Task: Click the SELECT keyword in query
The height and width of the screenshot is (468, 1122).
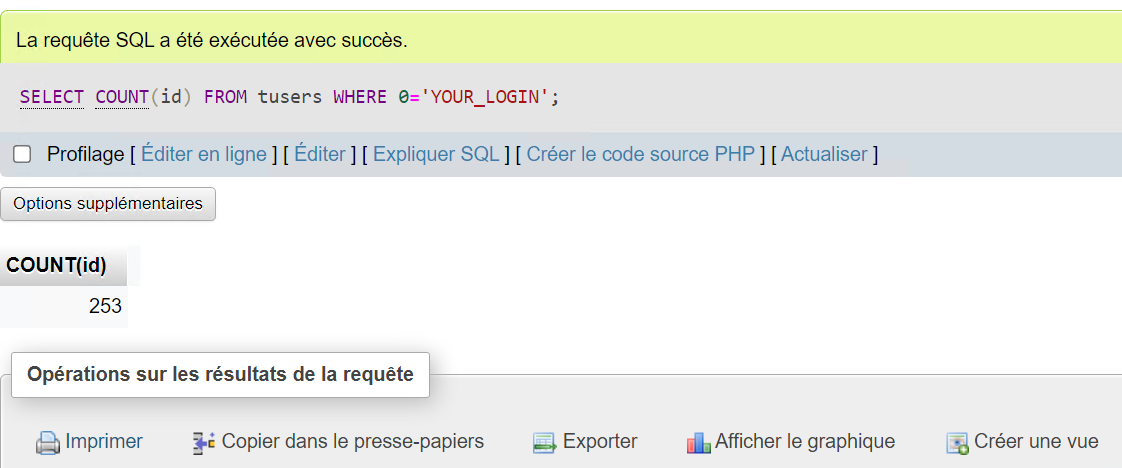Action: pos(52,96)
